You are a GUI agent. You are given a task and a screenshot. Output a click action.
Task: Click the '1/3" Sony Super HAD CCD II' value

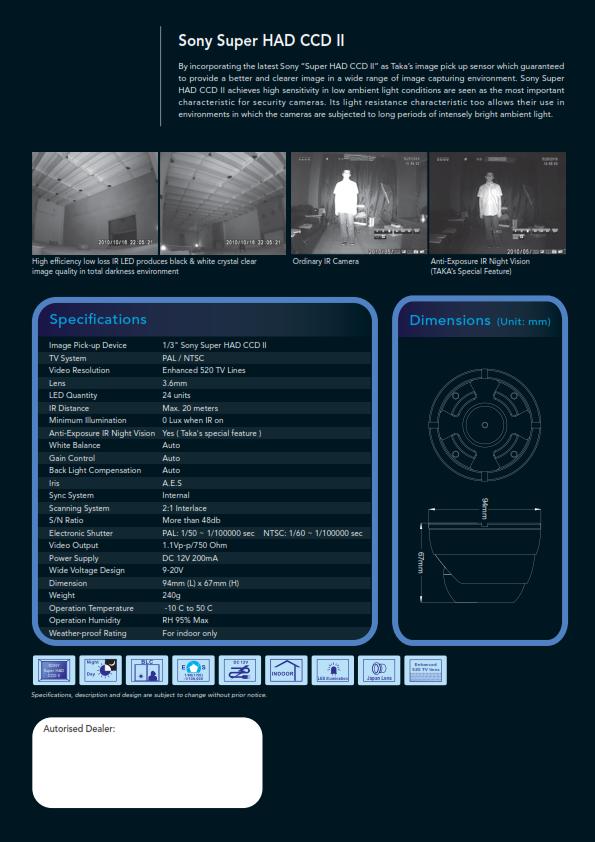click(214, 345)
